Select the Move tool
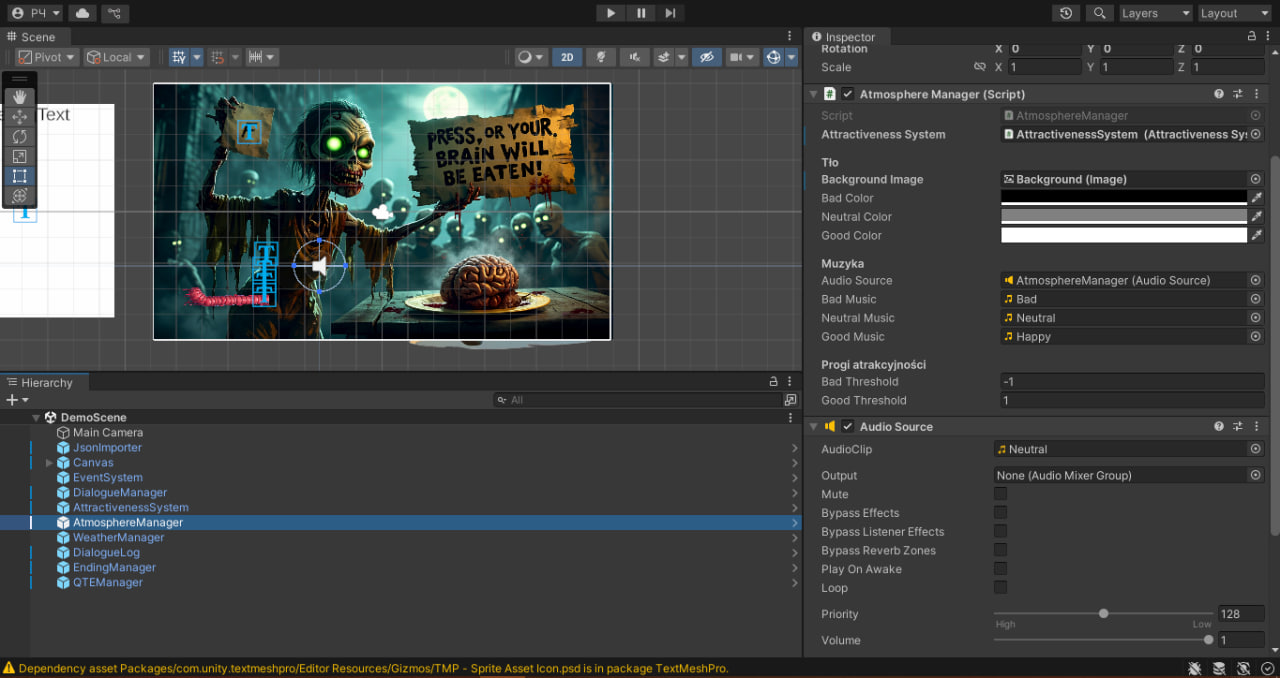The height and width of the screenshot is (678, 1280). pyautogui.click(x=20, y=117)
